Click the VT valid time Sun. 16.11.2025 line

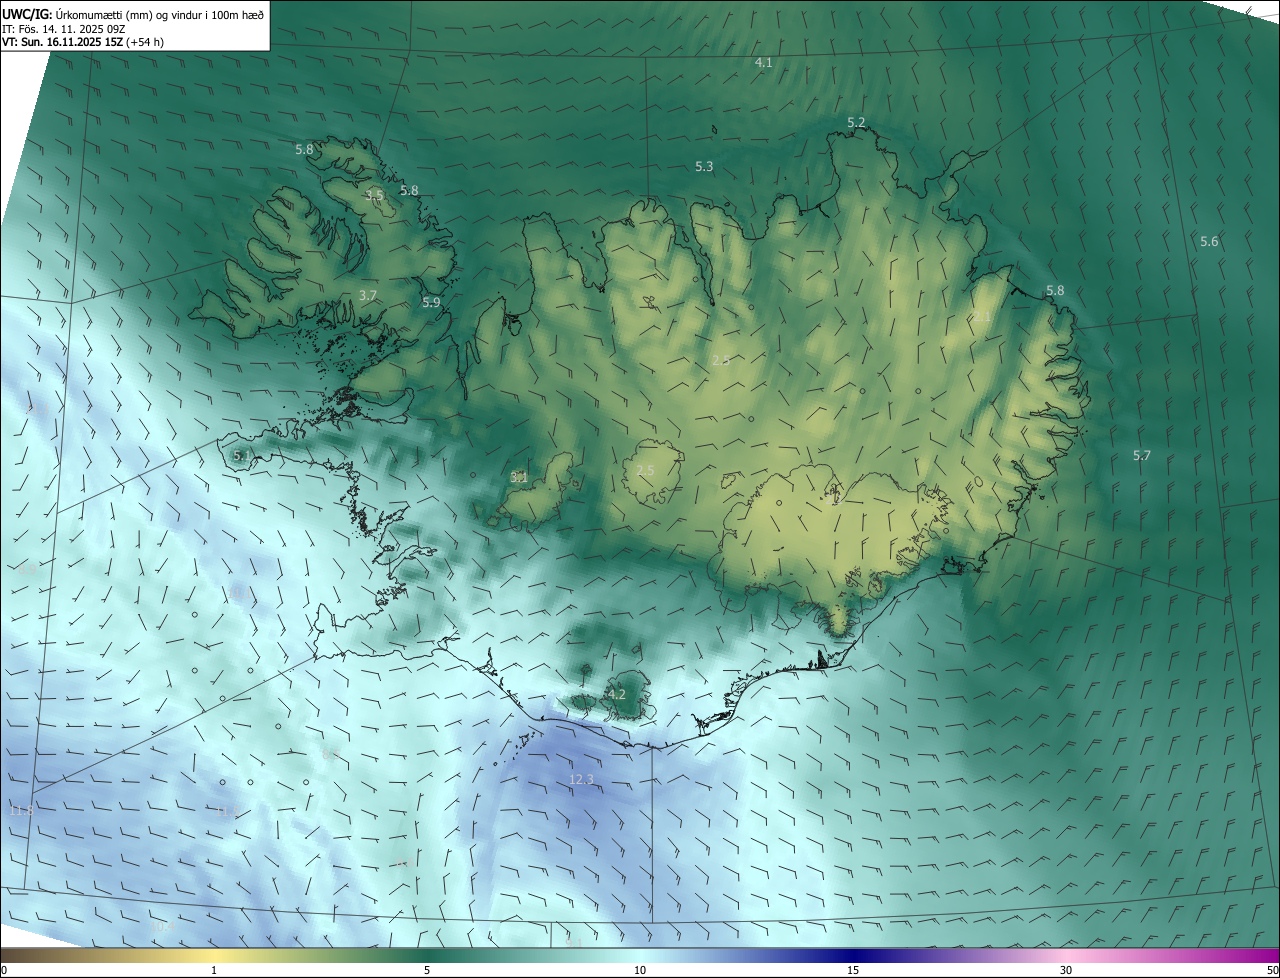coord(83,42)
